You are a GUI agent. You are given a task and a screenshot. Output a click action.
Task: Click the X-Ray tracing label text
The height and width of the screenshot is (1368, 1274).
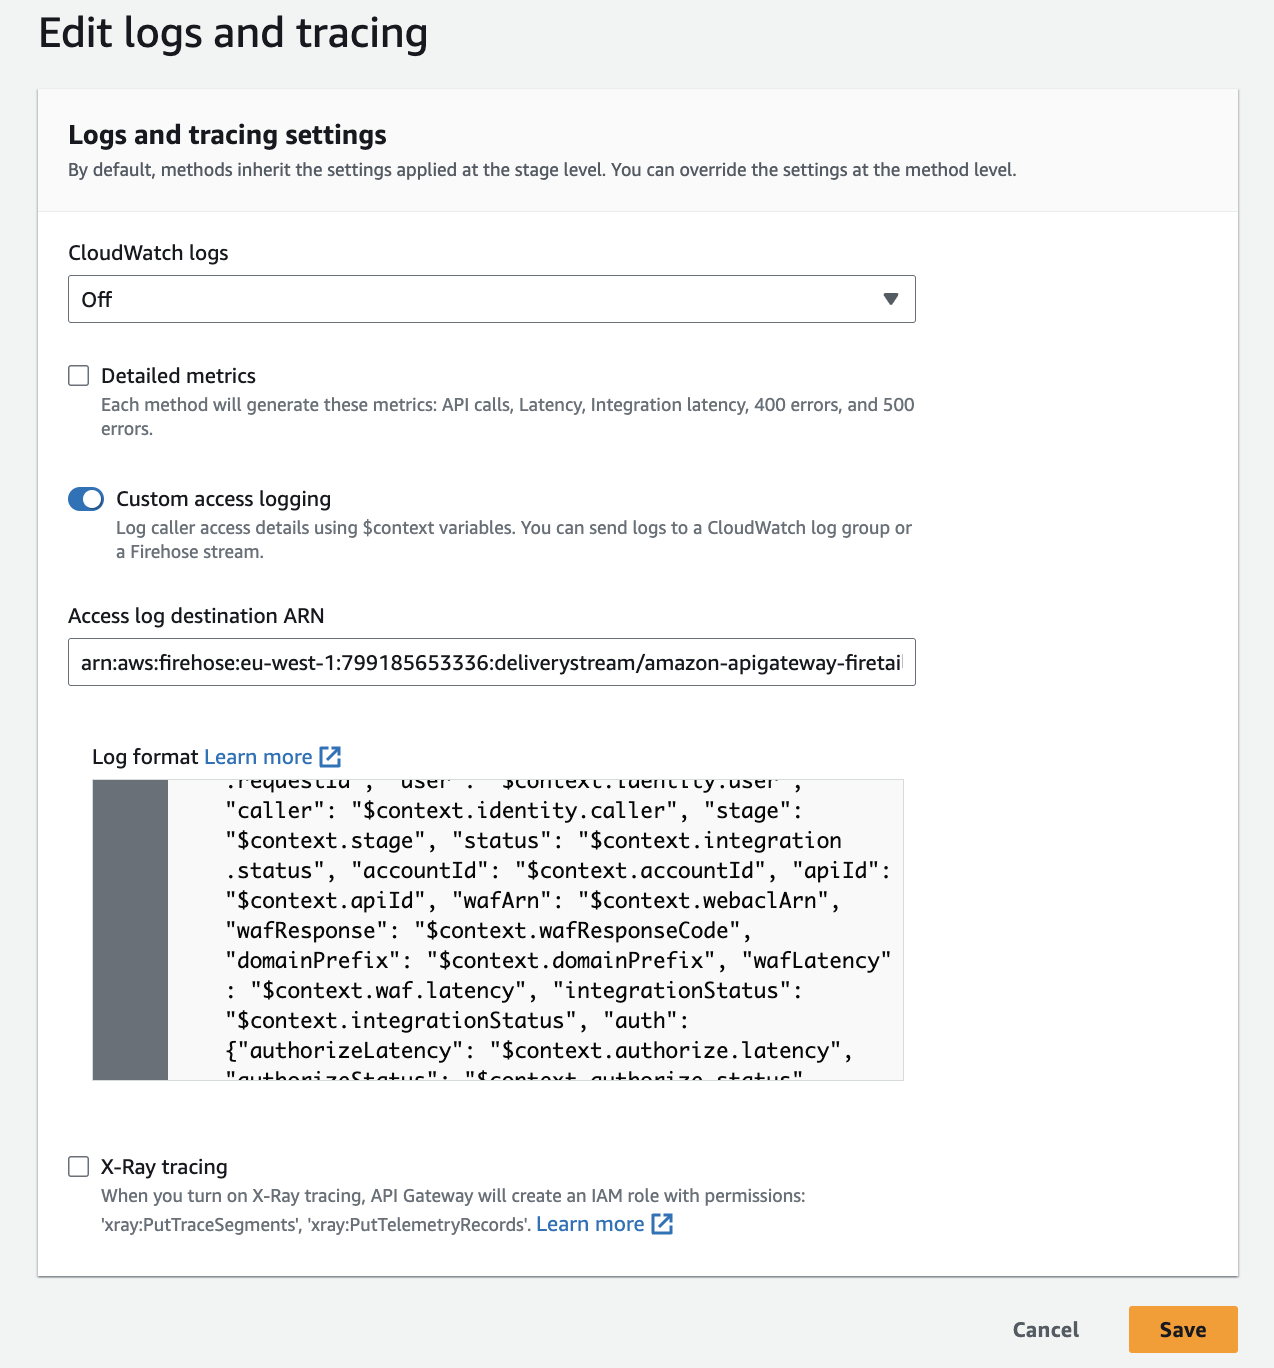click(164, 1167)
